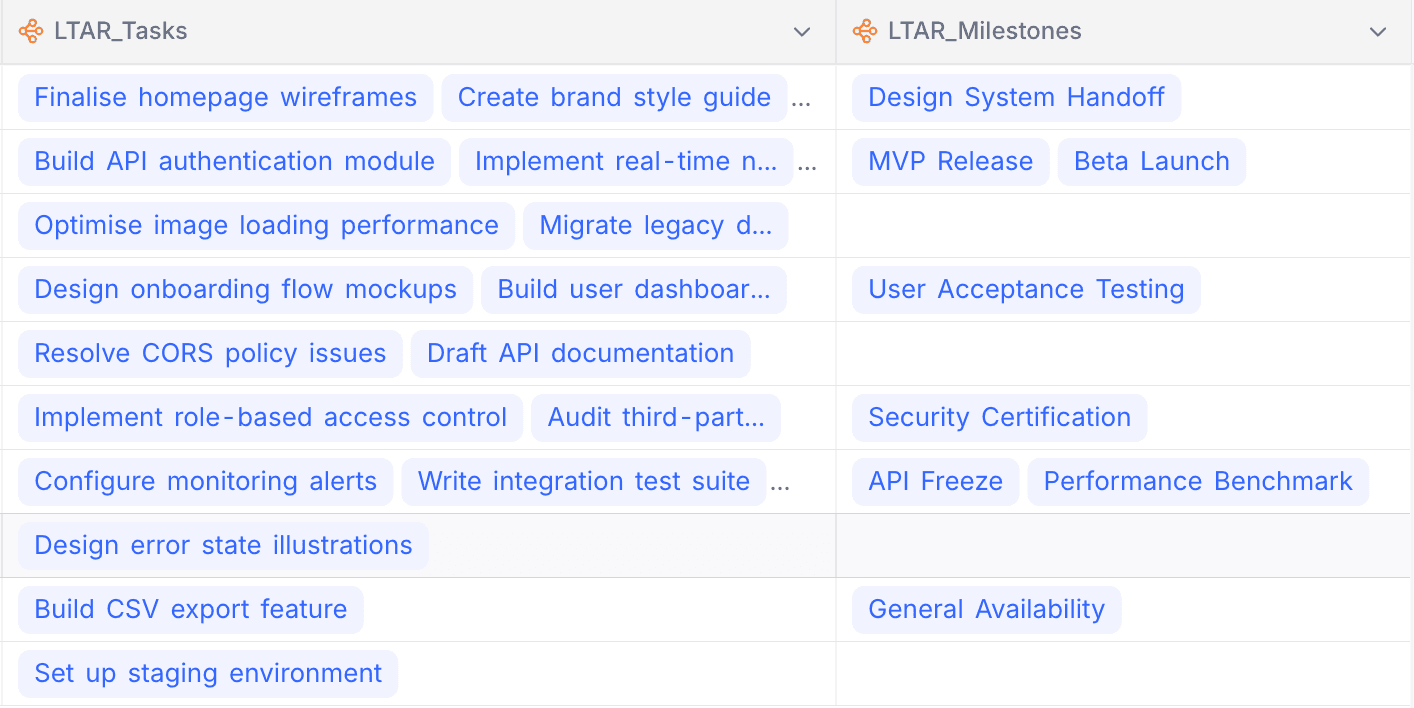Click the 'Beta Launch' milestone chip

point(1151,162)
